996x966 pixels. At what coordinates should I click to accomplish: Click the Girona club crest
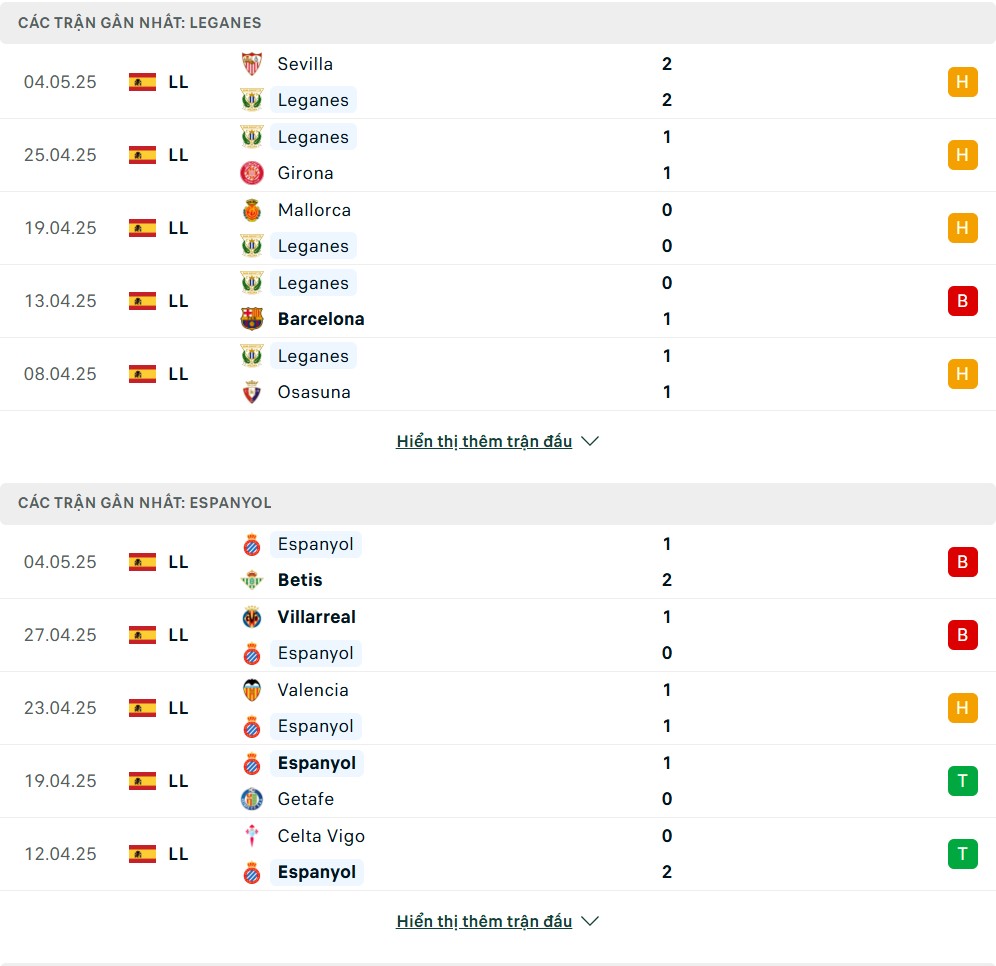(252, 173)
